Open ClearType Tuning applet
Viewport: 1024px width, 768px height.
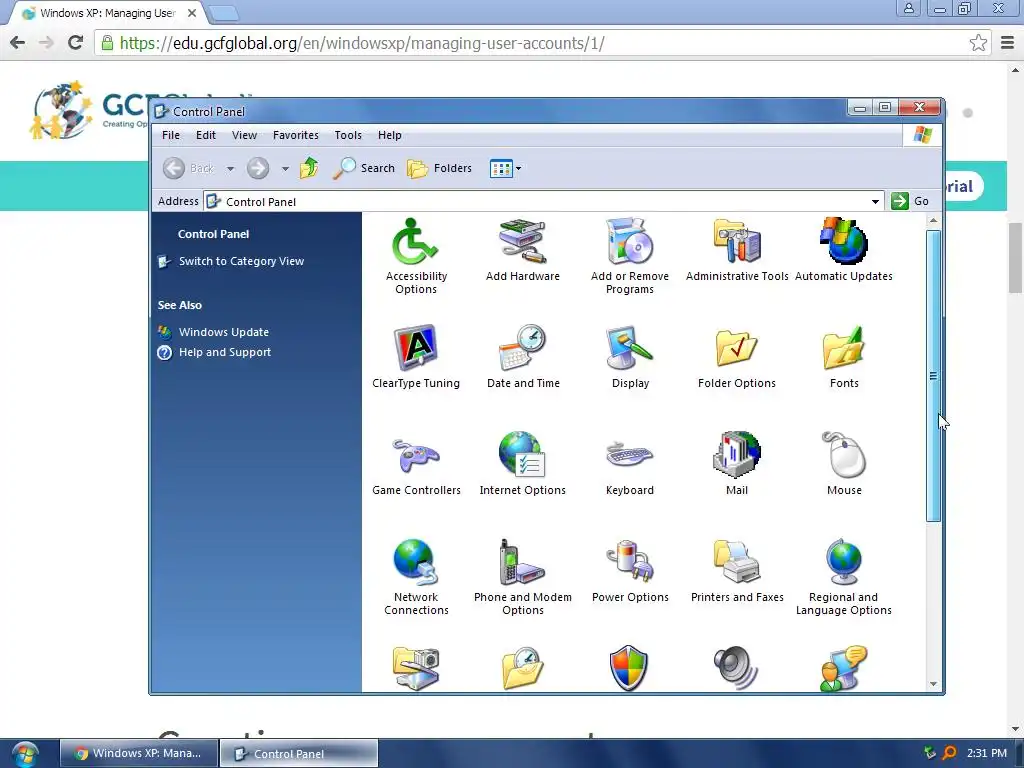416,357
